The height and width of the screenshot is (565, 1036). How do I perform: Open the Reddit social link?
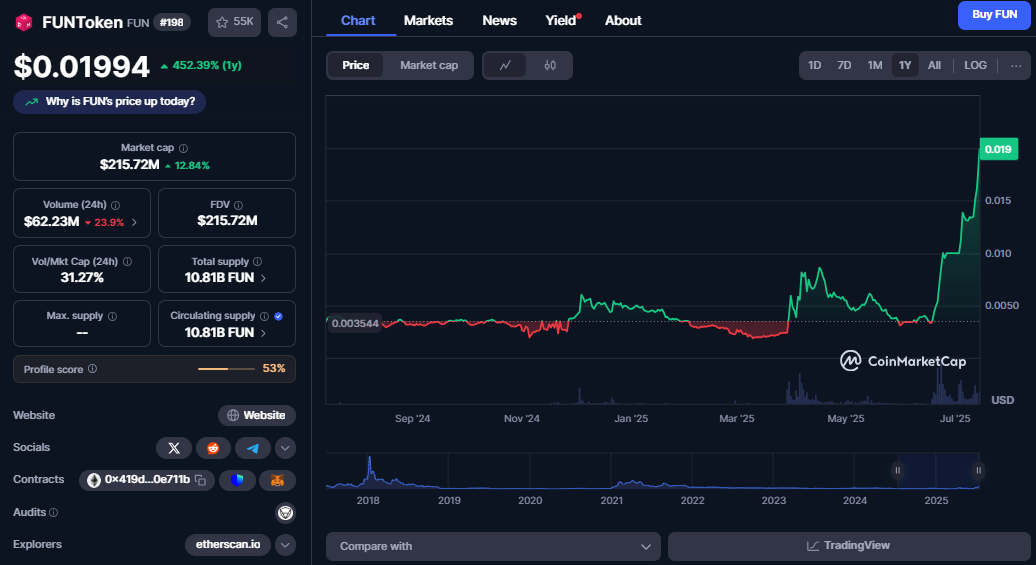click(213, 448)
